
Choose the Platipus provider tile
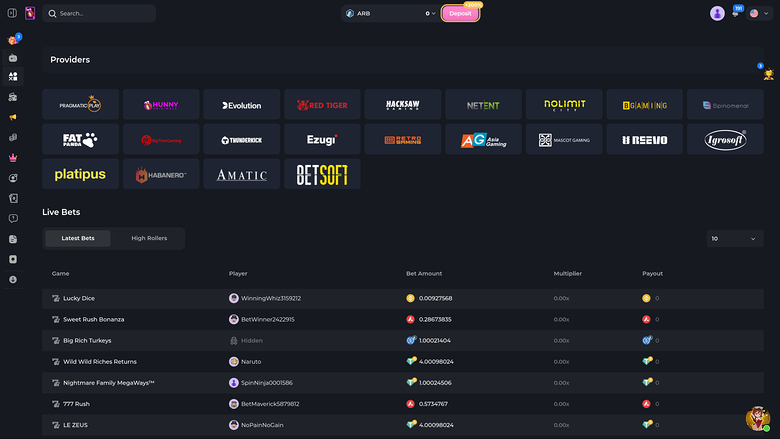[x=80, y=174]
